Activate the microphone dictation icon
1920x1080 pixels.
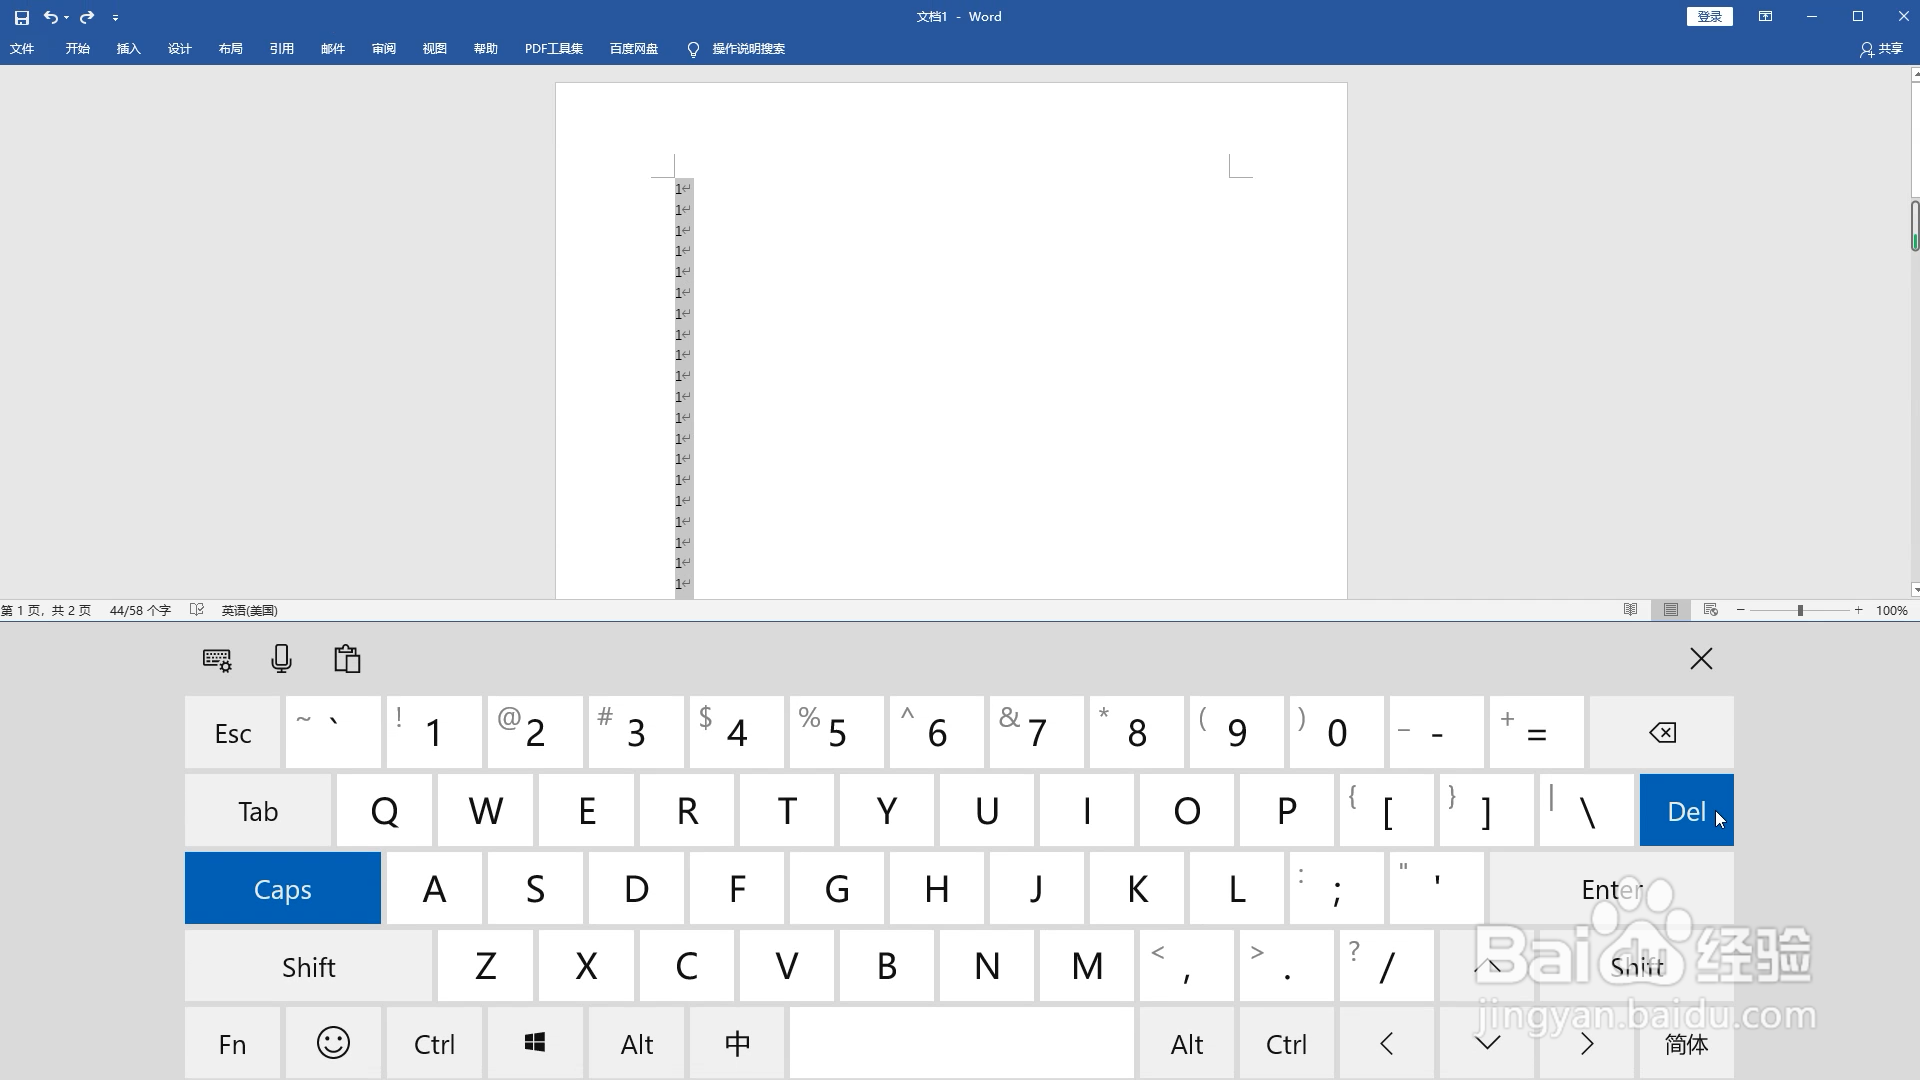(x=282, y=658)
